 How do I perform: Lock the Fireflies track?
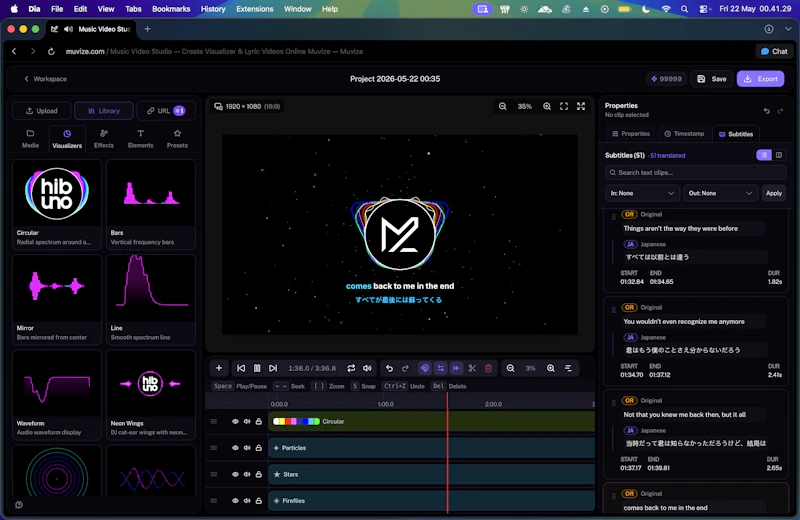(x=259, y=501)
